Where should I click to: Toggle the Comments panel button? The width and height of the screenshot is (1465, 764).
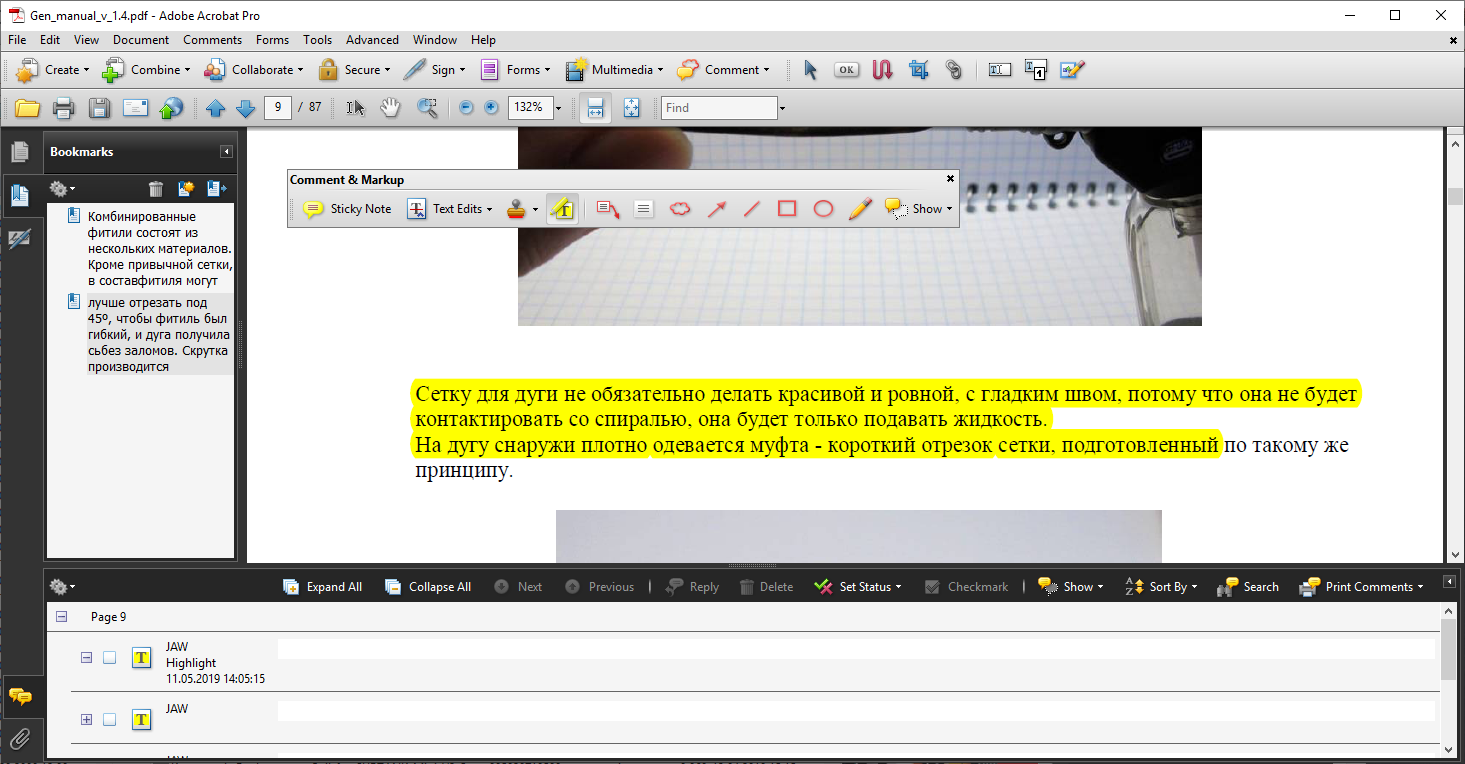[x=20, y=696]
